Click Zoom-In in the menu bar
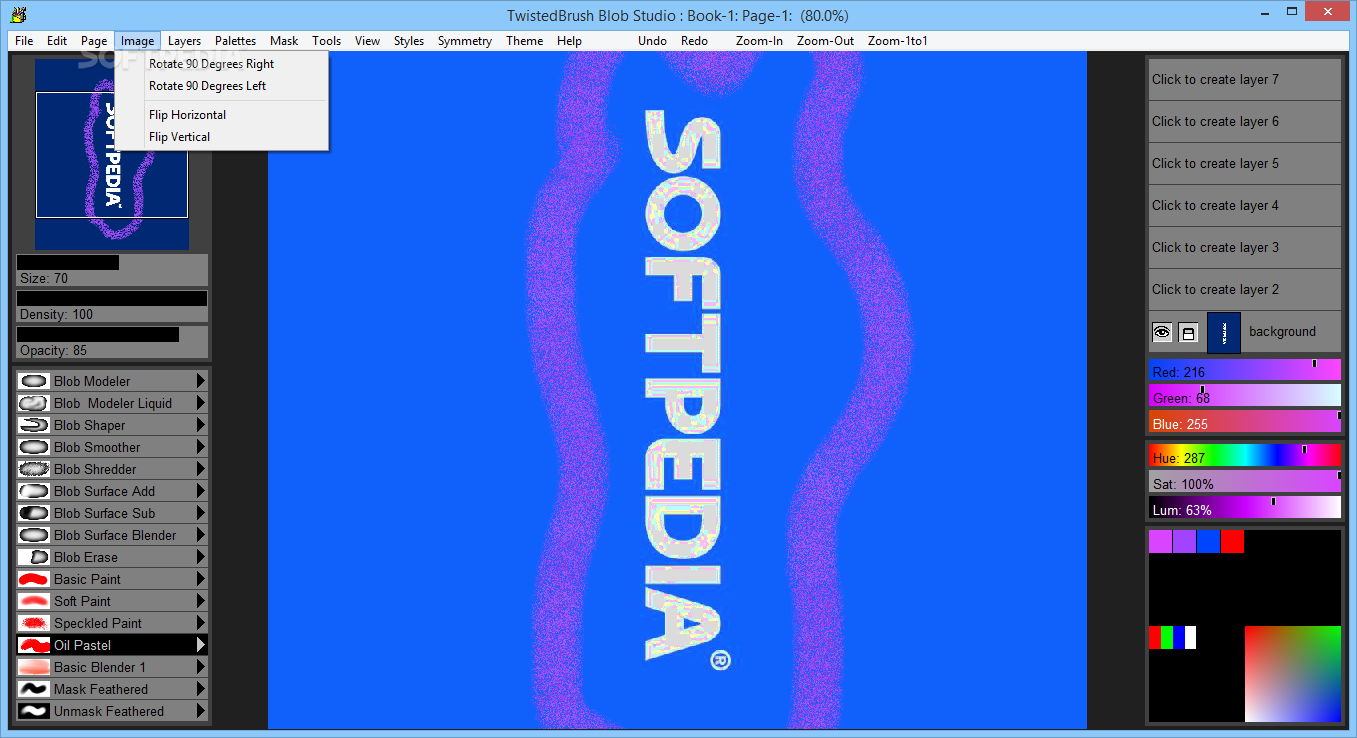The height and width of the screenshot is (738, 1357). click(x=759, y=41)
